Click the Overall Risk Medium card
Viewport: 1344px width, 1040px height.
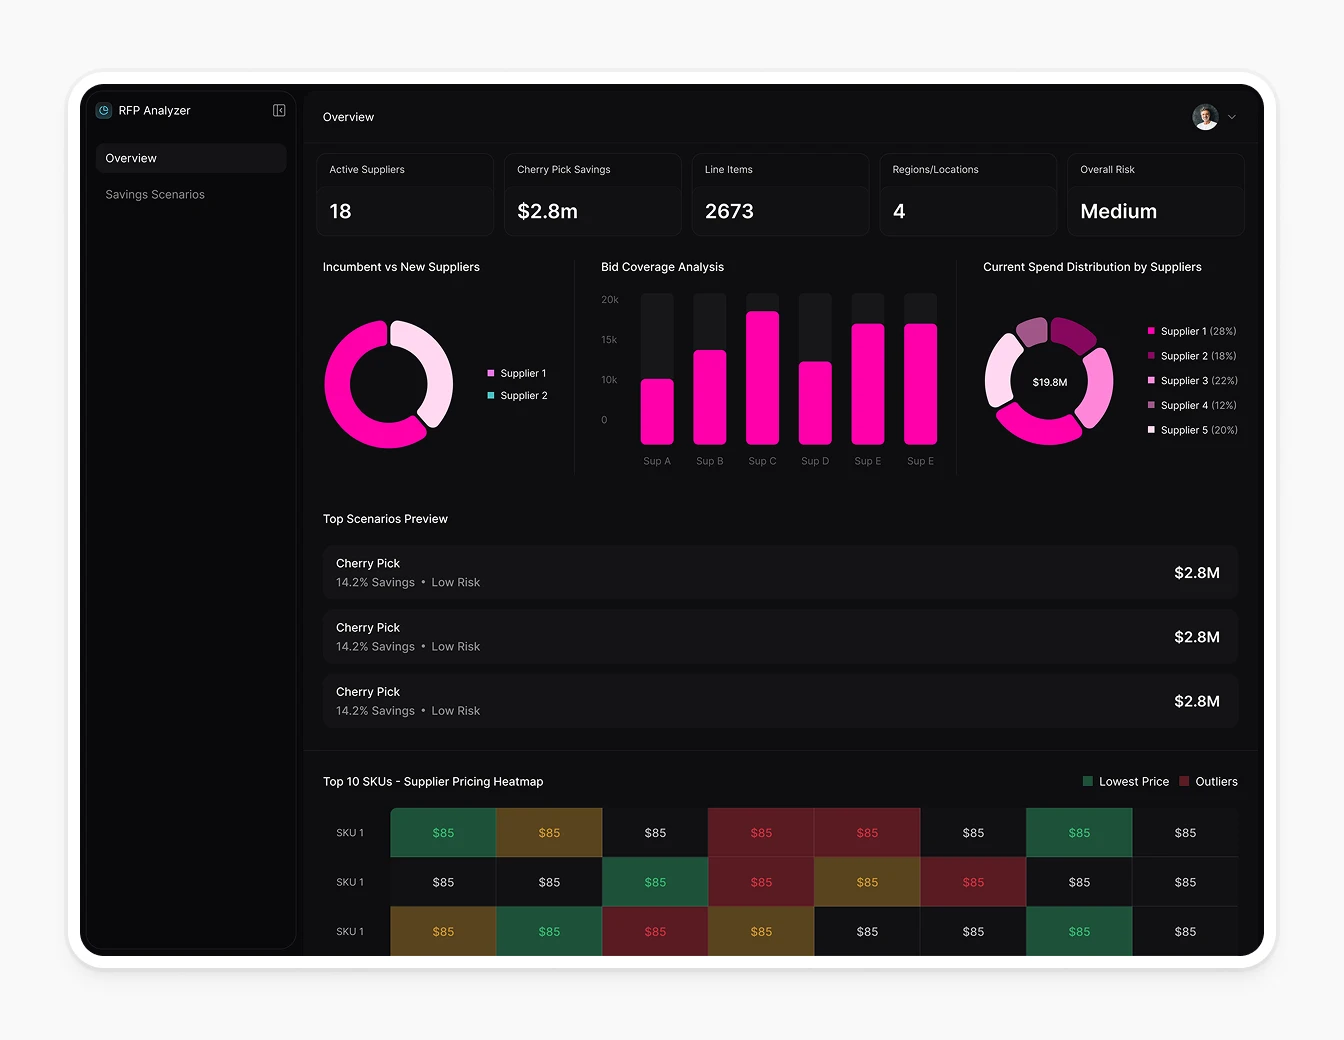pyautogui.click(x=1155, y=195)
